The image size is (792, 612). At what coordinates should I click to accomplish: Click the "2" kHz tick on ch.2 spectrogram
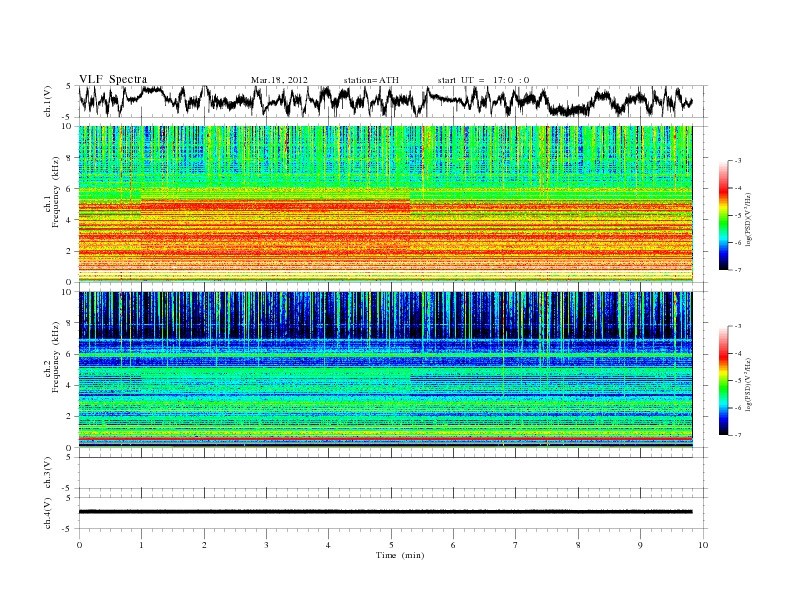[x=69, y=417]
